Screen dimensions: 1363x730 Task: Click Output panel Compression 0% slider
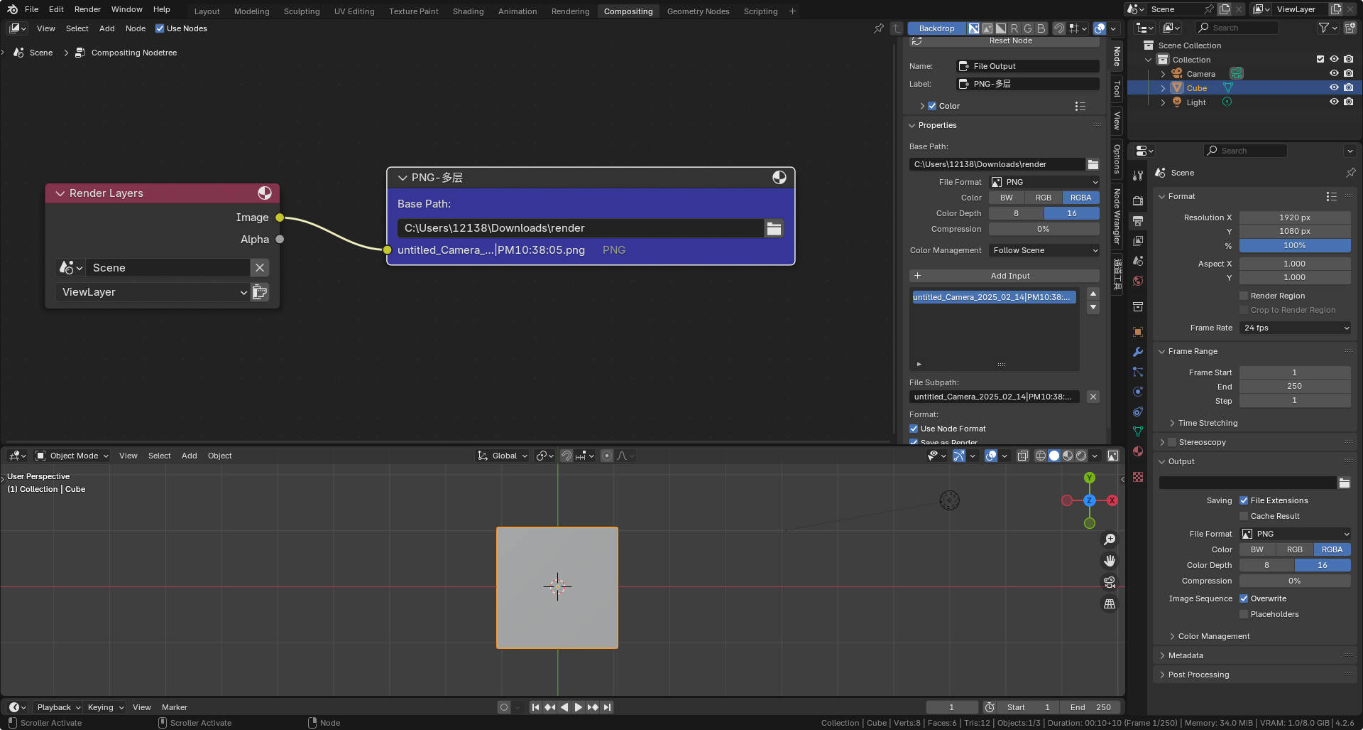click(x=1295, y=581)
